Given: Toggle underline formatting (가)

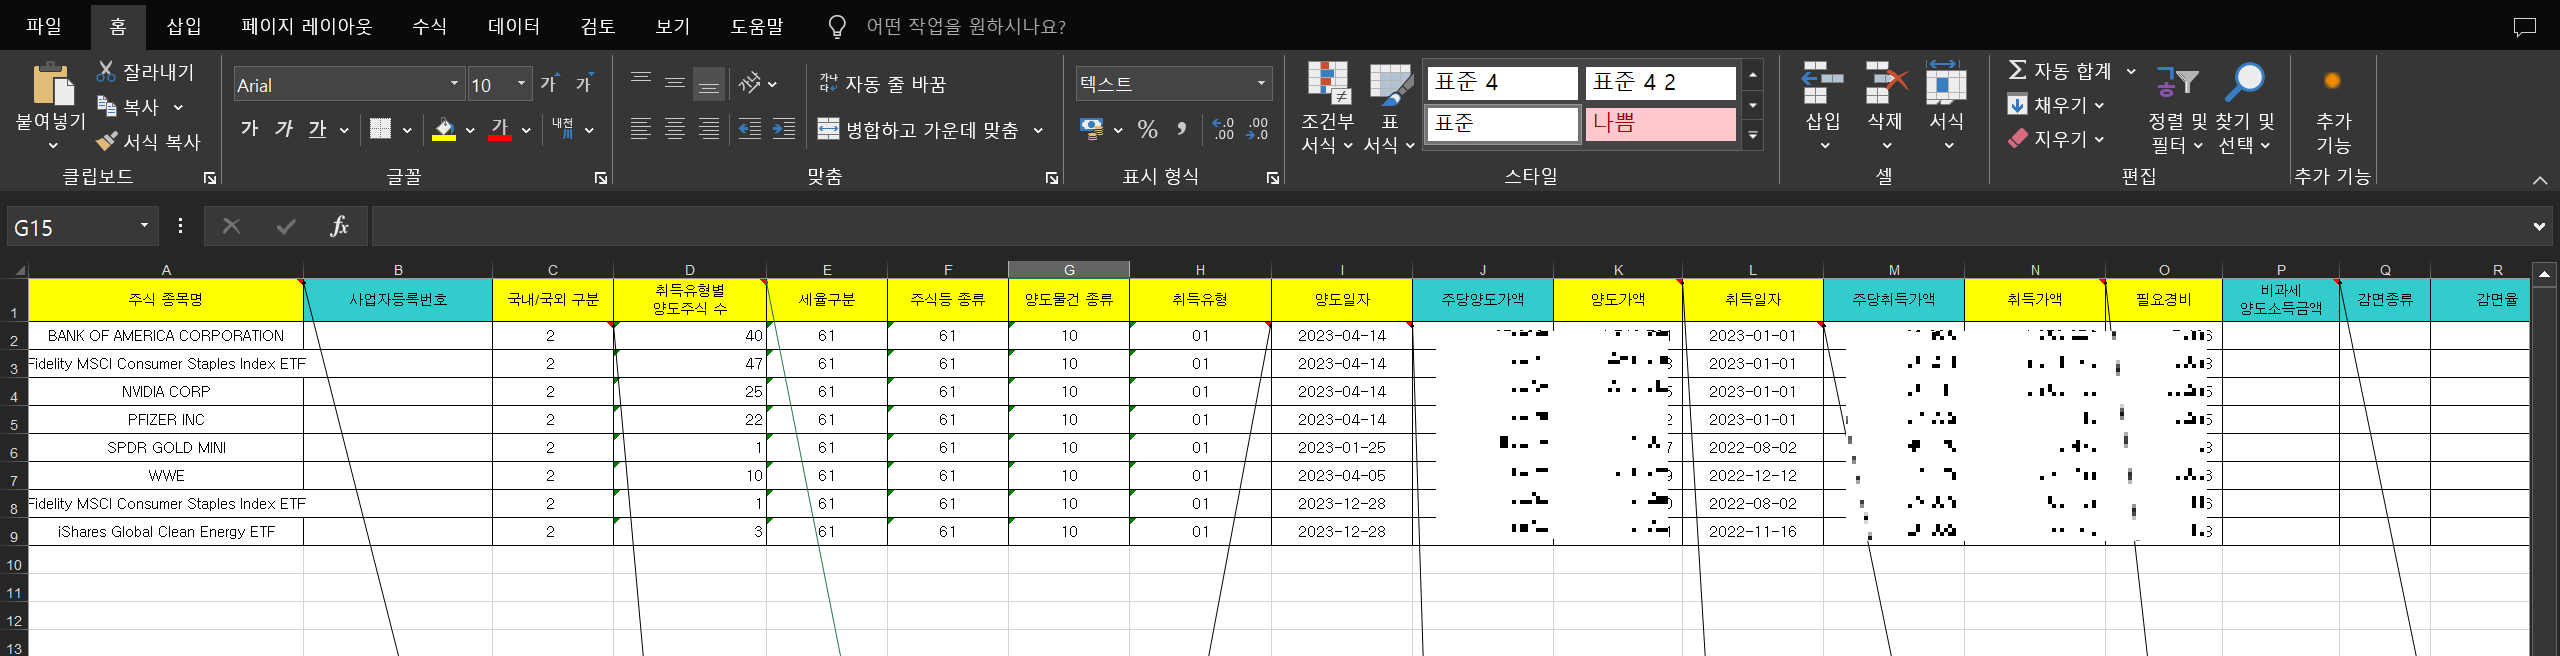Looking at the screenshot, I should [318, 129].
